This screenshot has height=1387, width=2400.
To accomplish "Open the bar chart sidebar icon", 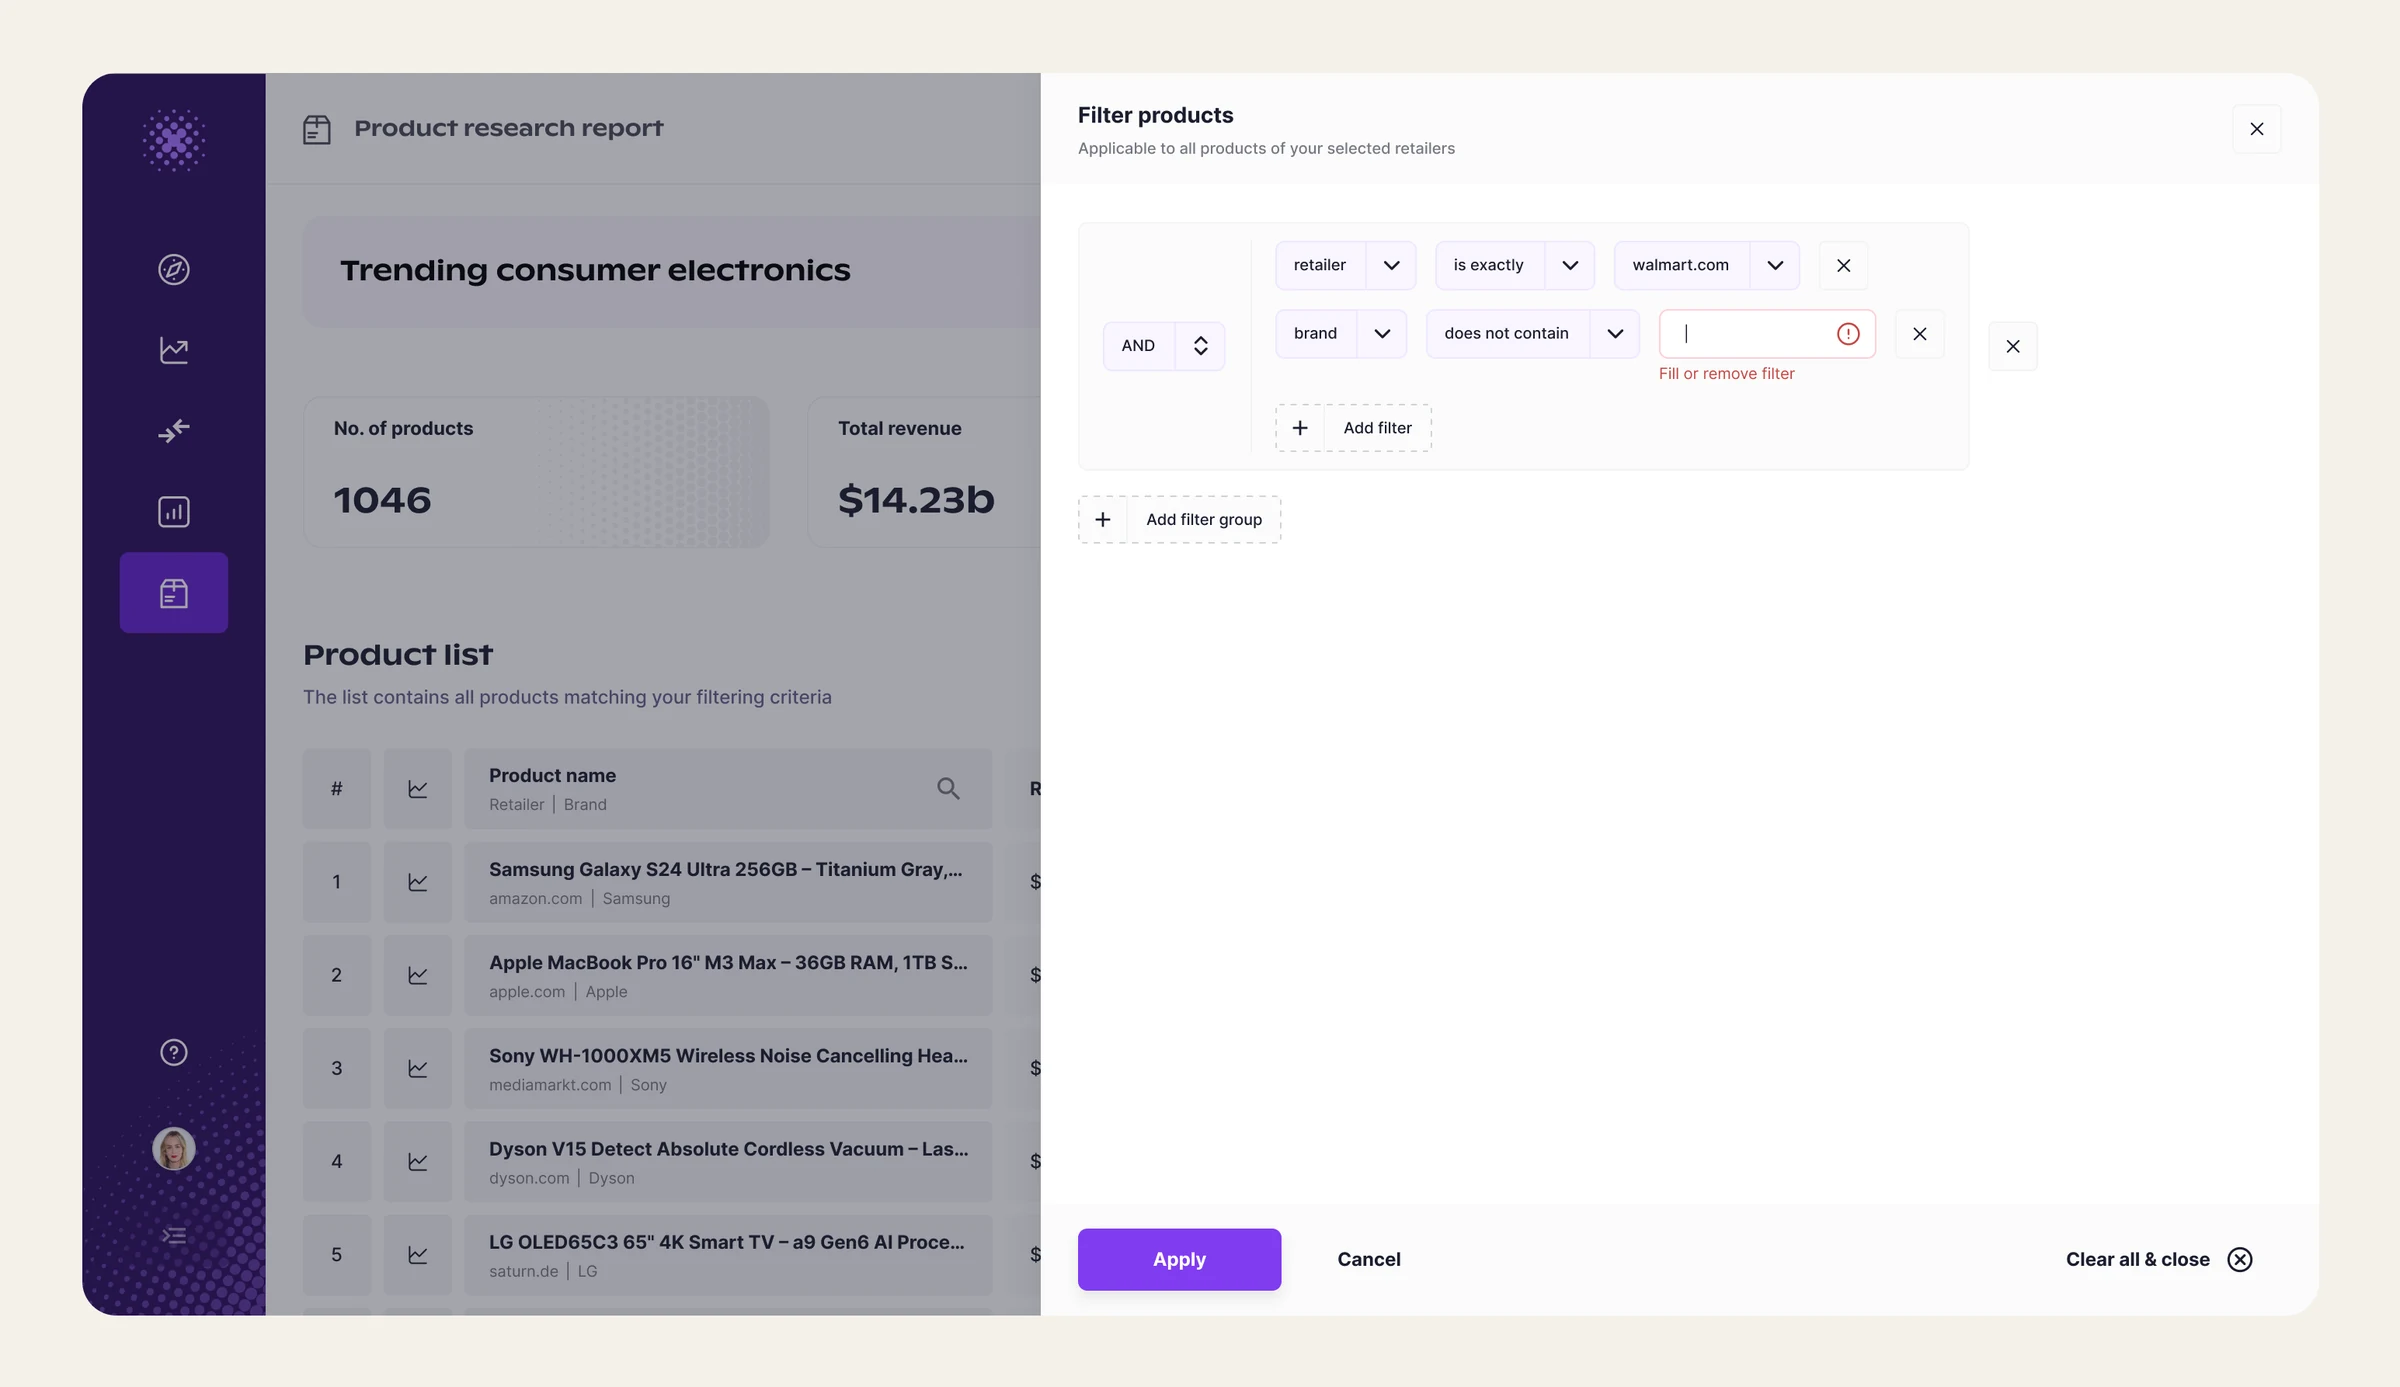I will click(x=174, y=512).
